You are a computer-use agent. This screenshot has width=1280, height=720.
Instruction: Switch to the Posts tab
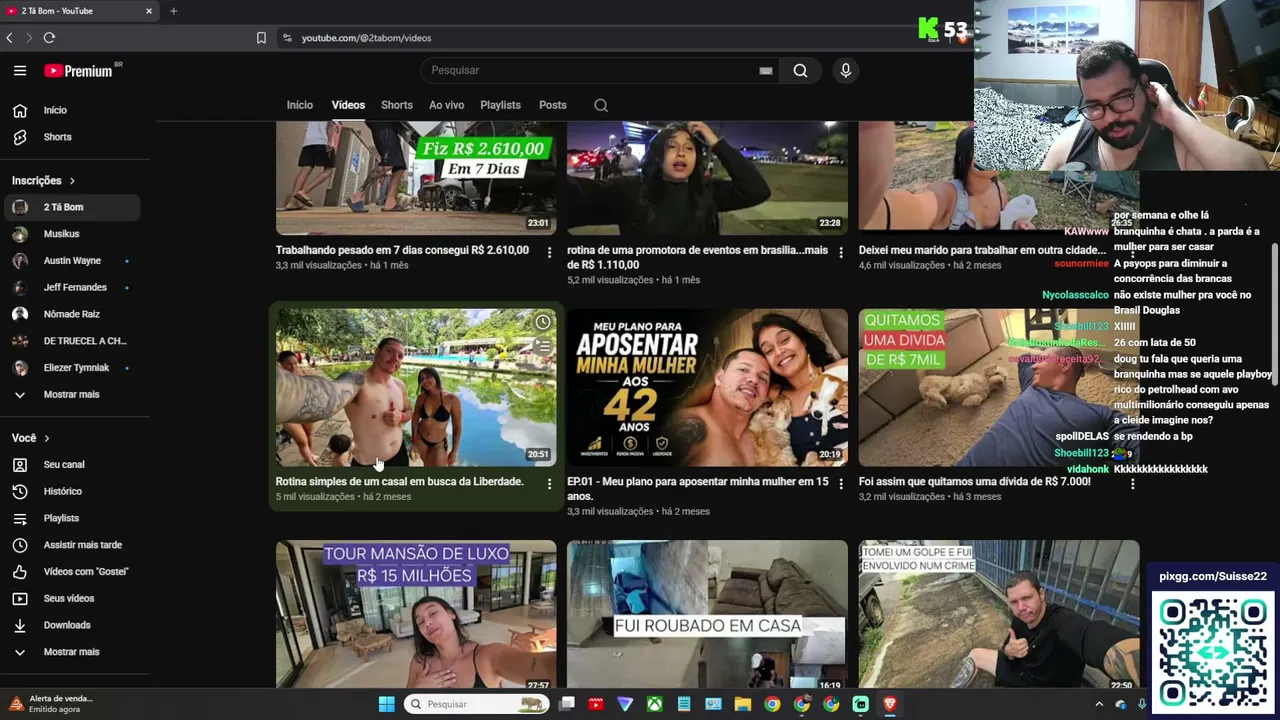point(553,105)
